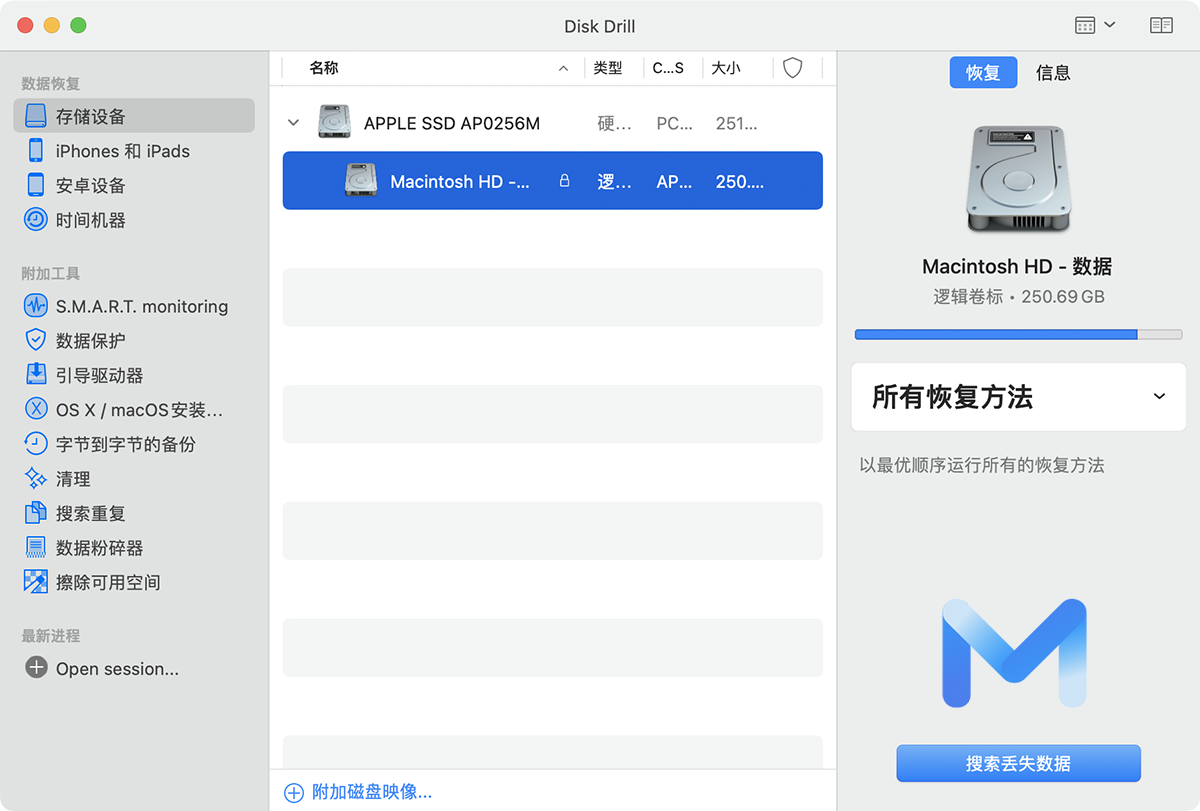Select 数据保护 shield icon in sidebar
Viewport: 1200px width, 811px height.
(x=37, y=340)
